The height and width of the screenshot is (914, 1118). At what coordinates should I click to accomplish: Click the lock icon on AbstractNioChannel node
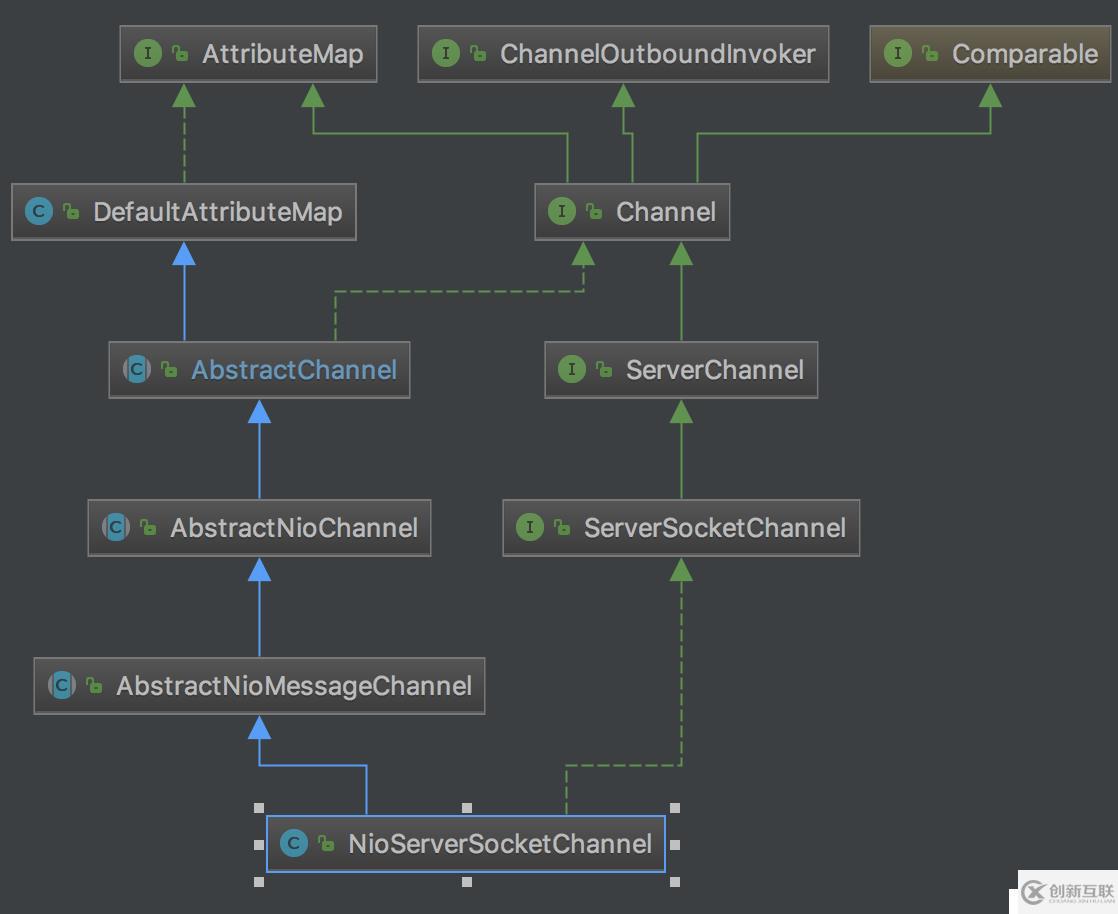click(x=148, y=528)
